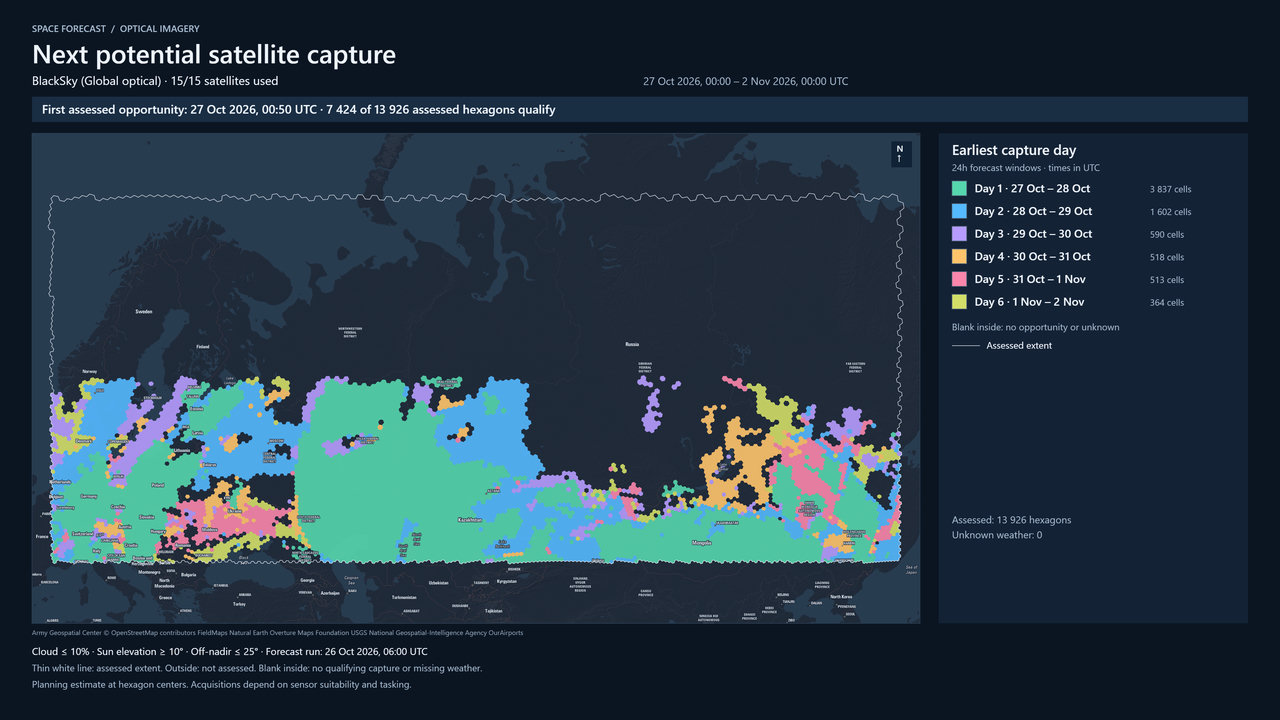The height and width of the screenshot is (720, 1280).
Task: Click the Uzbekistan label on the map
Action: click(x=438, y=582)
